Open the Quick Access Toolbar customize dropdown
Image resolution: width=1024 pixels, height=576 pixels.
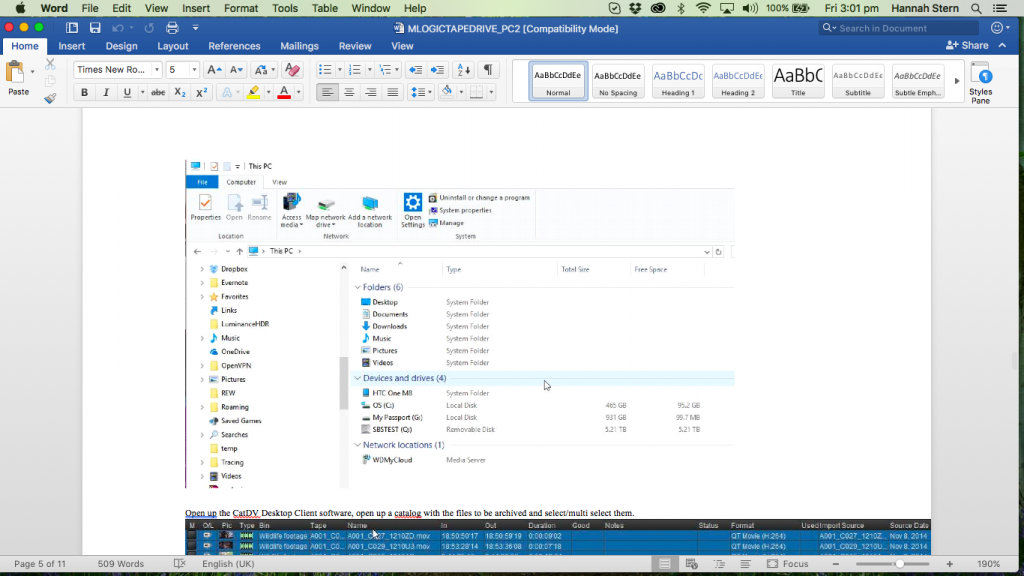195,28
